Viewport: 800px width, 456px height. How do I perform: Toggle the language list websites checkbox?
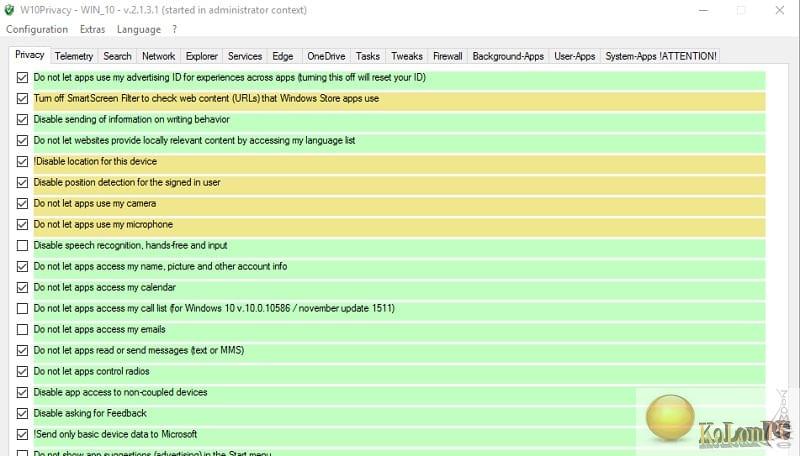click(22, 140)
